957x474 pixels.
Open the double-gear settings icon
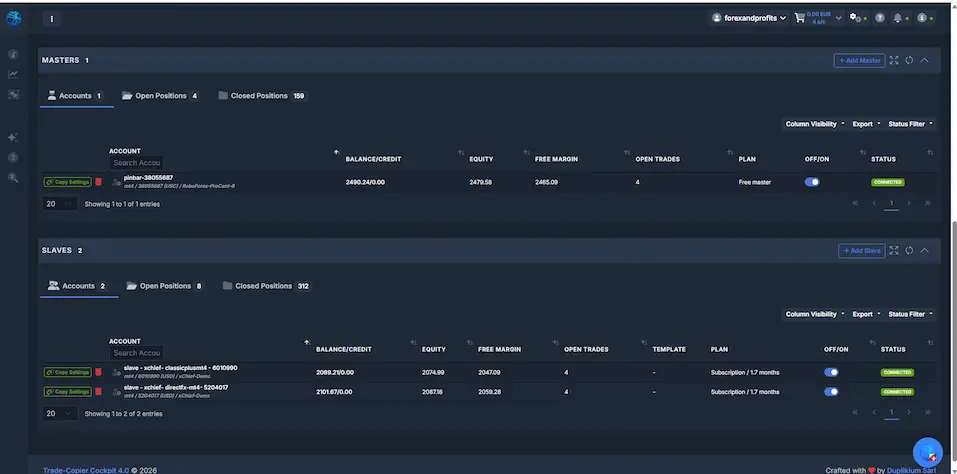pos(856,18)
